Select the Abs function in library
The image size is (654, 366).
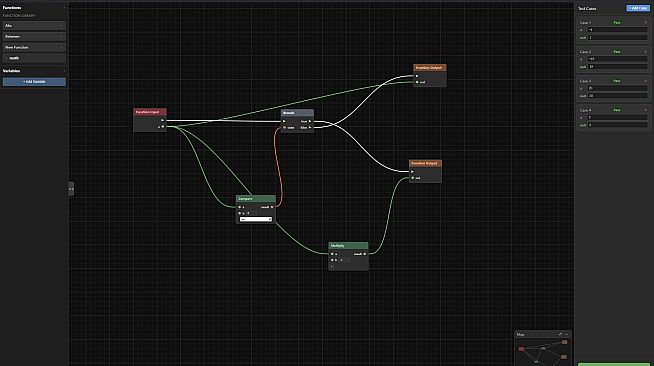34,26
